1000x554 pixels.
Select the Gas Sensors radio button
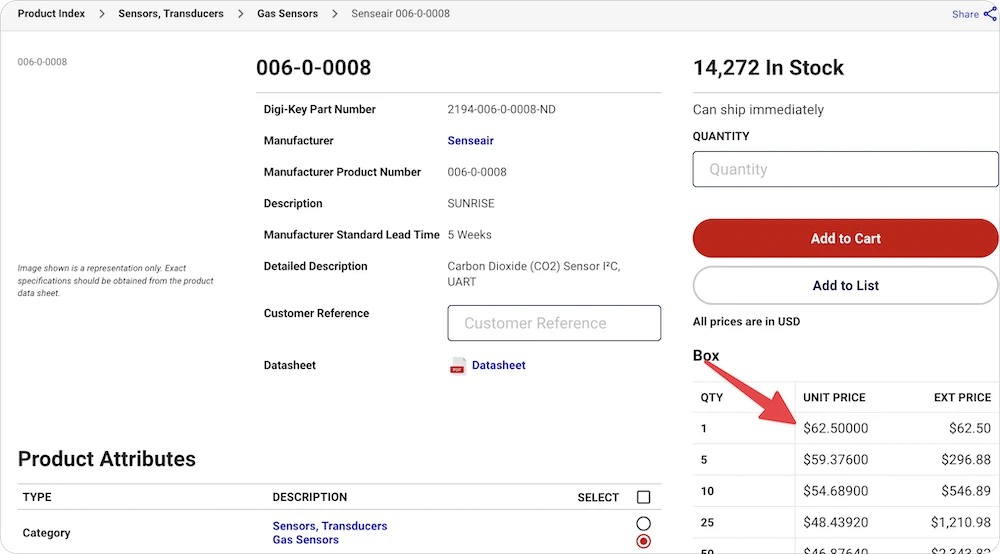[x=643, y=541]
